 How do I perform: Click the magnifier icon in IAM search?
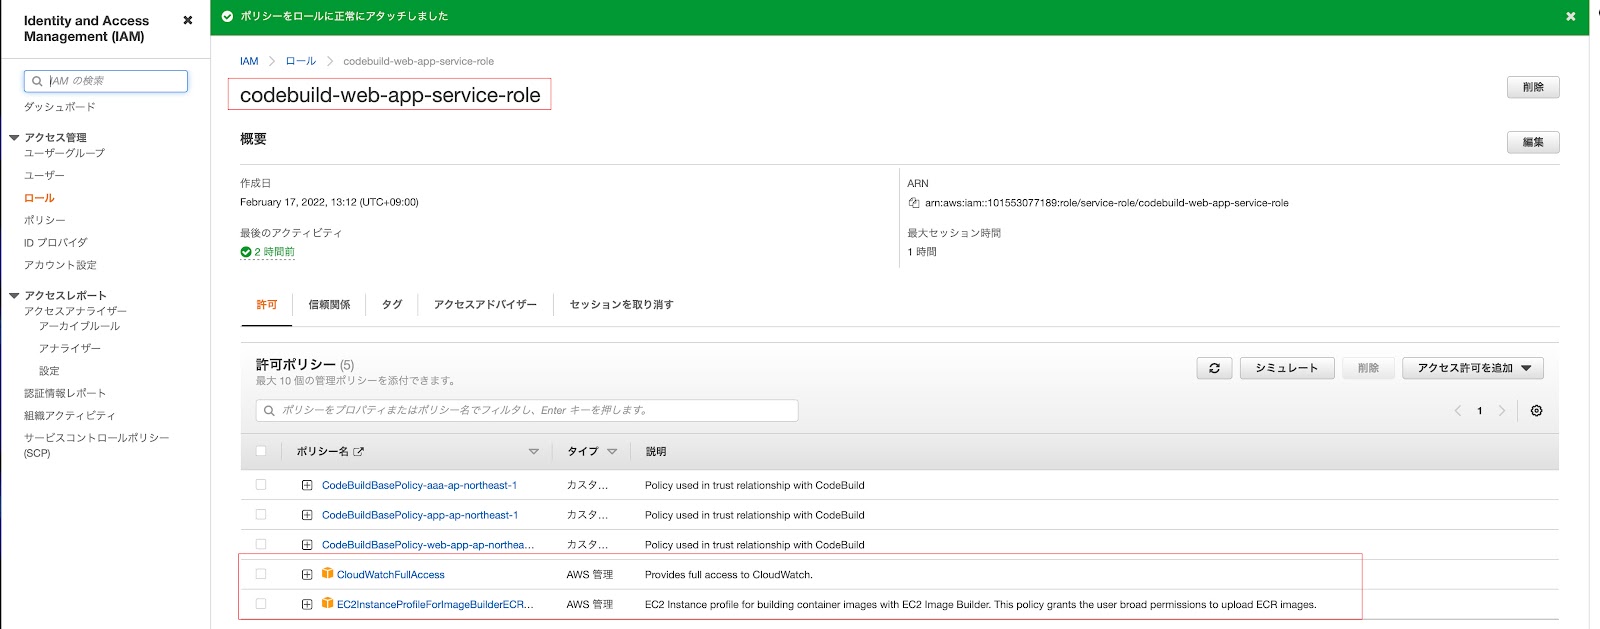point(37,81)
